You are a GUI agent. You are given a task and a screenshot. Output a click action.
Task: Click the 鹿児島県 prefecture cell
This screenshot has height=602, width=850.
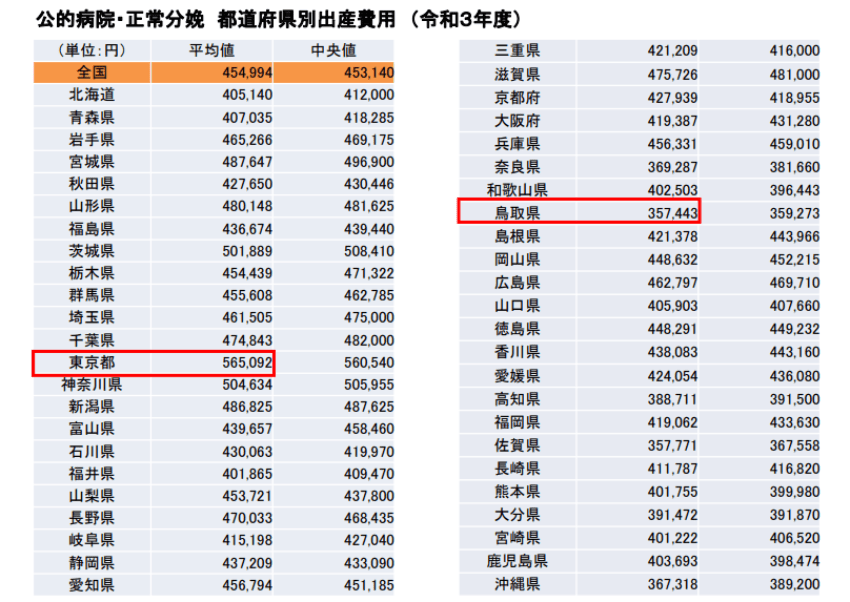tap(517, 561)
